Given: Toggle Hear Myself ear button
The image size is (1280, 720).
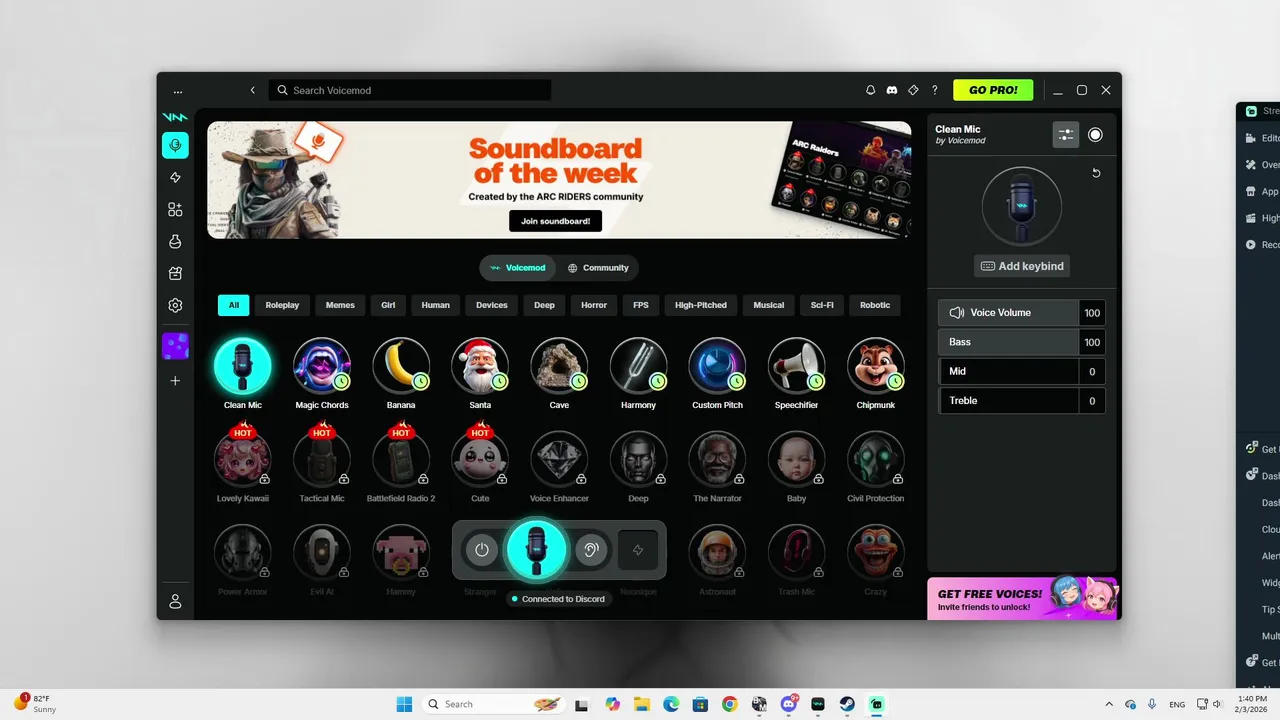Looking at the screenshot, I should point(591,550).
